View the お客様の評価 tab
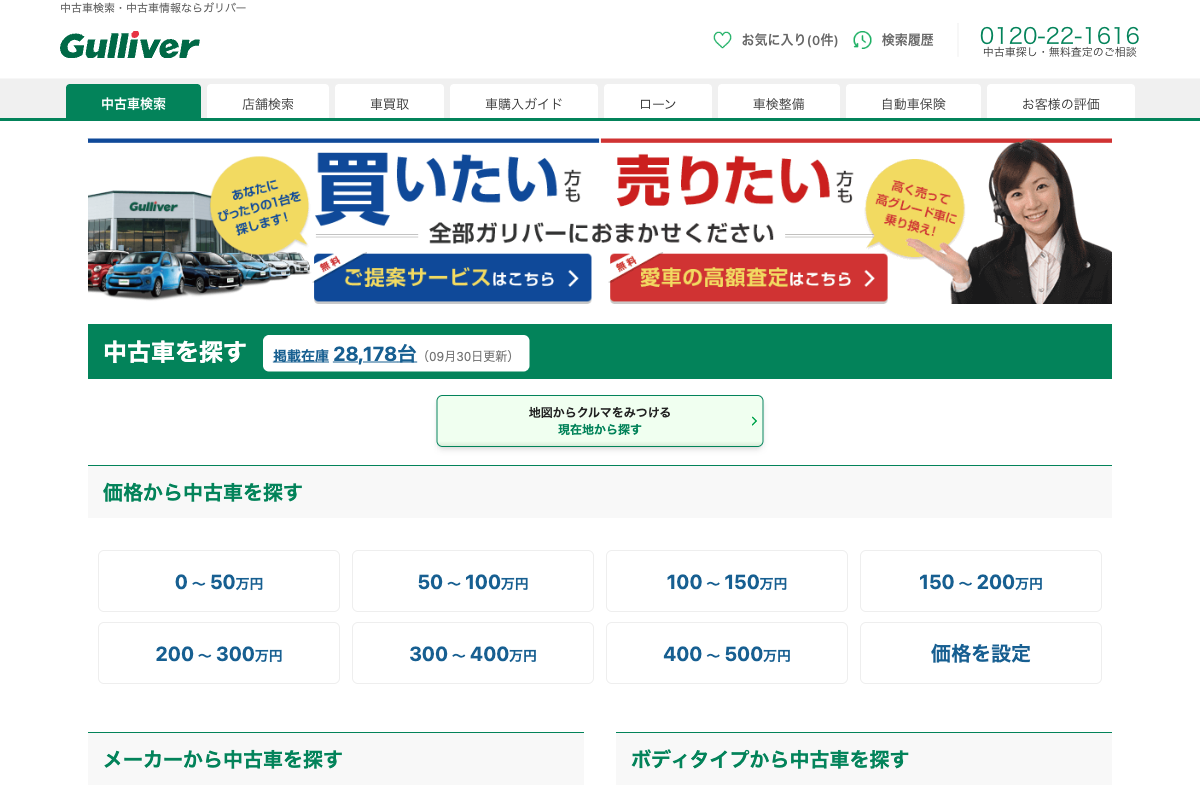The width and height of the screenshot is (1200, 800). pos(1060,103)
